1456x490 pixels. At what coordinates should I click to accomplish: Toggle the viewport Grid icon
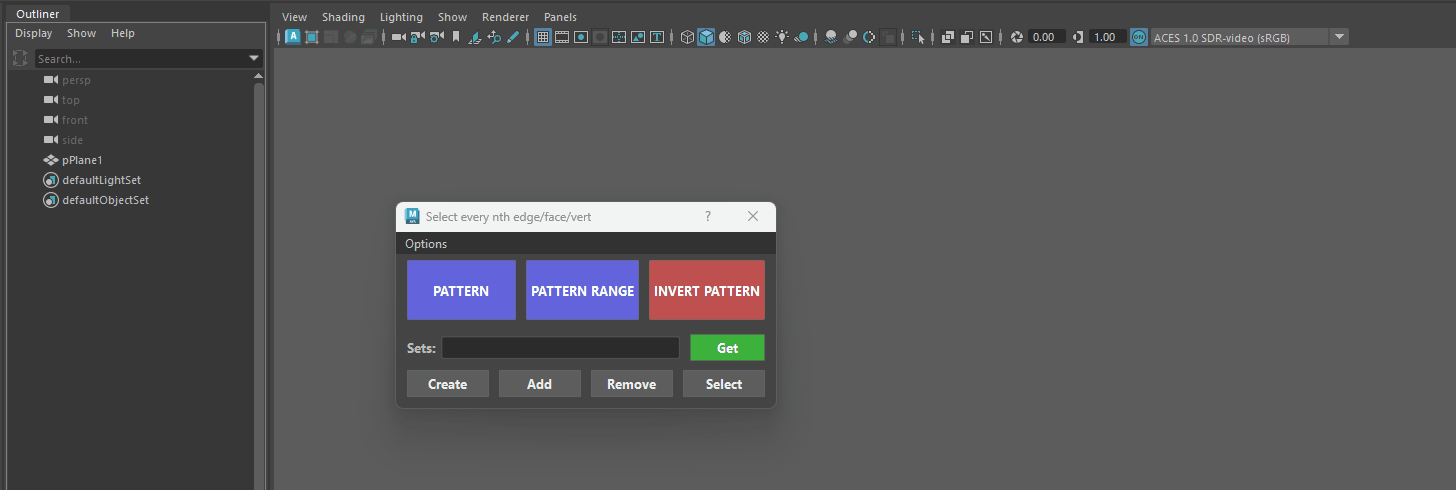point(543,37)
